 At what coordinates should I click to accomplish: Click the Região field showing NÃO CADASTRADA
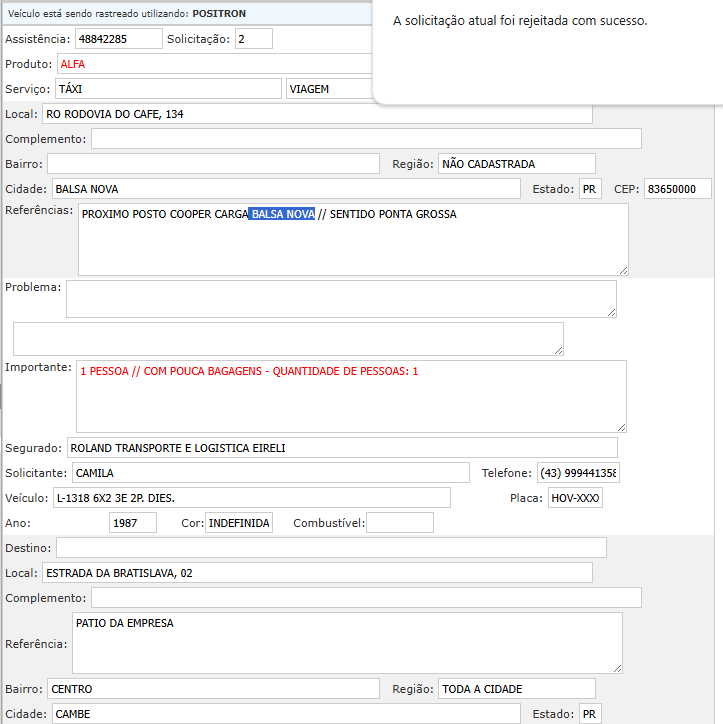coord(516,164)
